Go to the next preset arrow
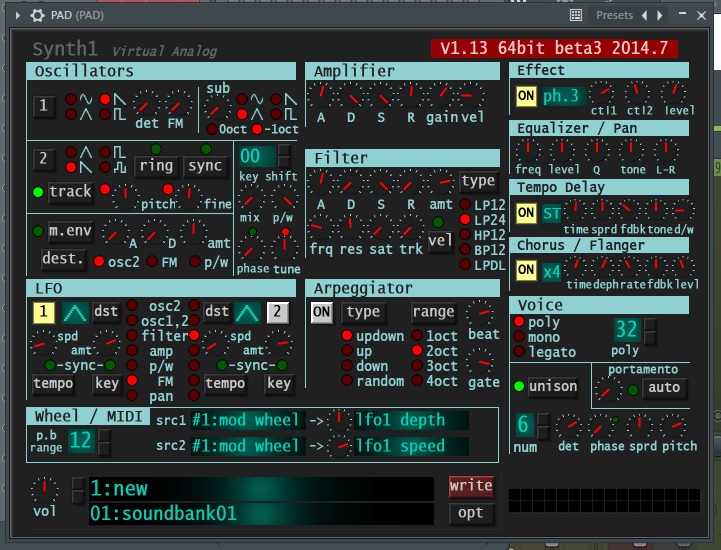The image size is (721, 550). pyautogui.click(x=659, y=15)
